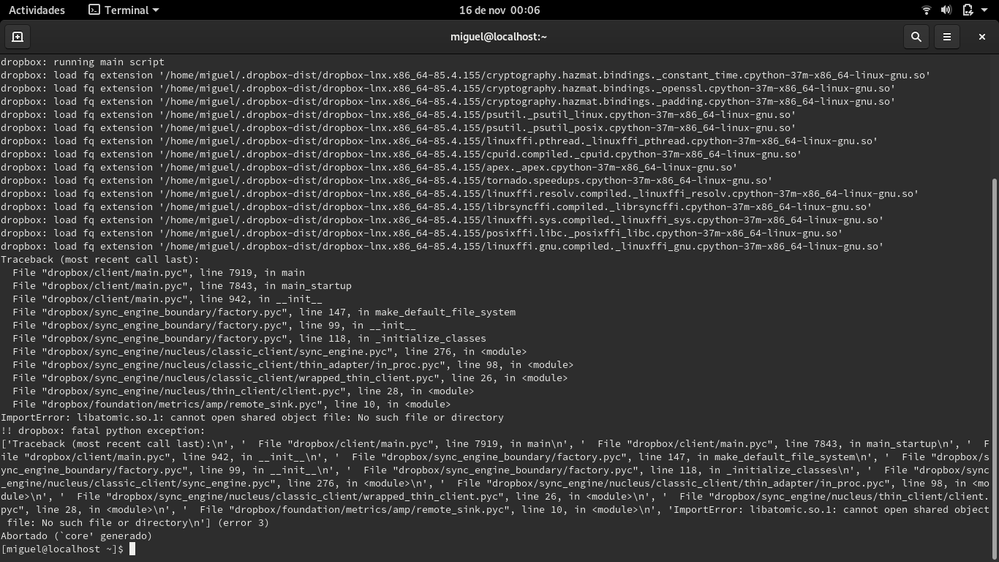Click the _cpuid extension load line
The width and height of the screenshot is (999, 562).
pyautogui.click(x=401, y=154)
